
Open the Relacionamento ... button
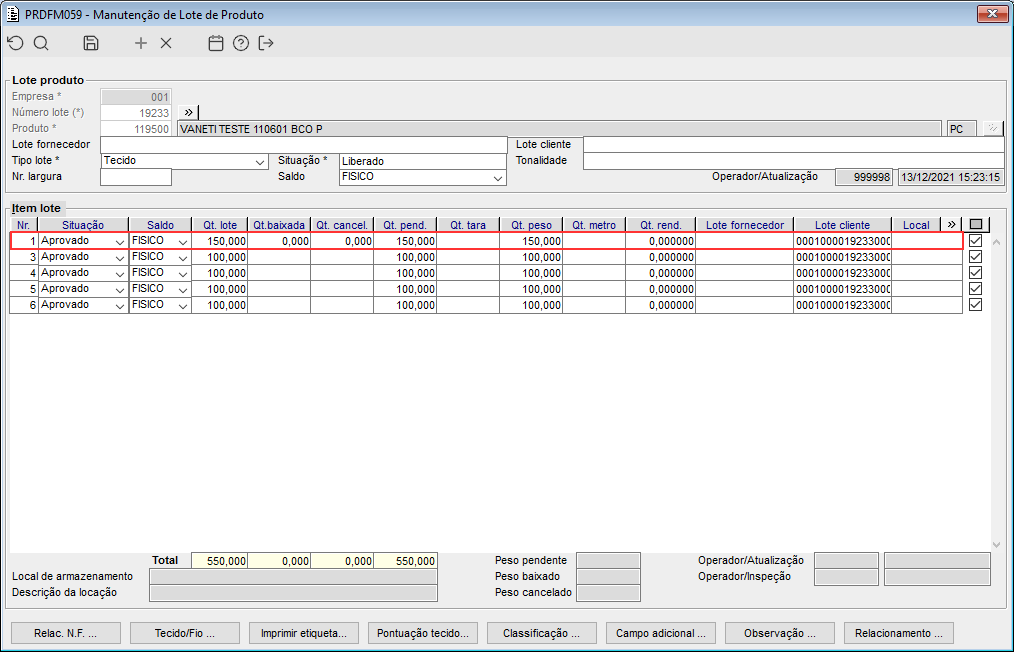(899, 633)
